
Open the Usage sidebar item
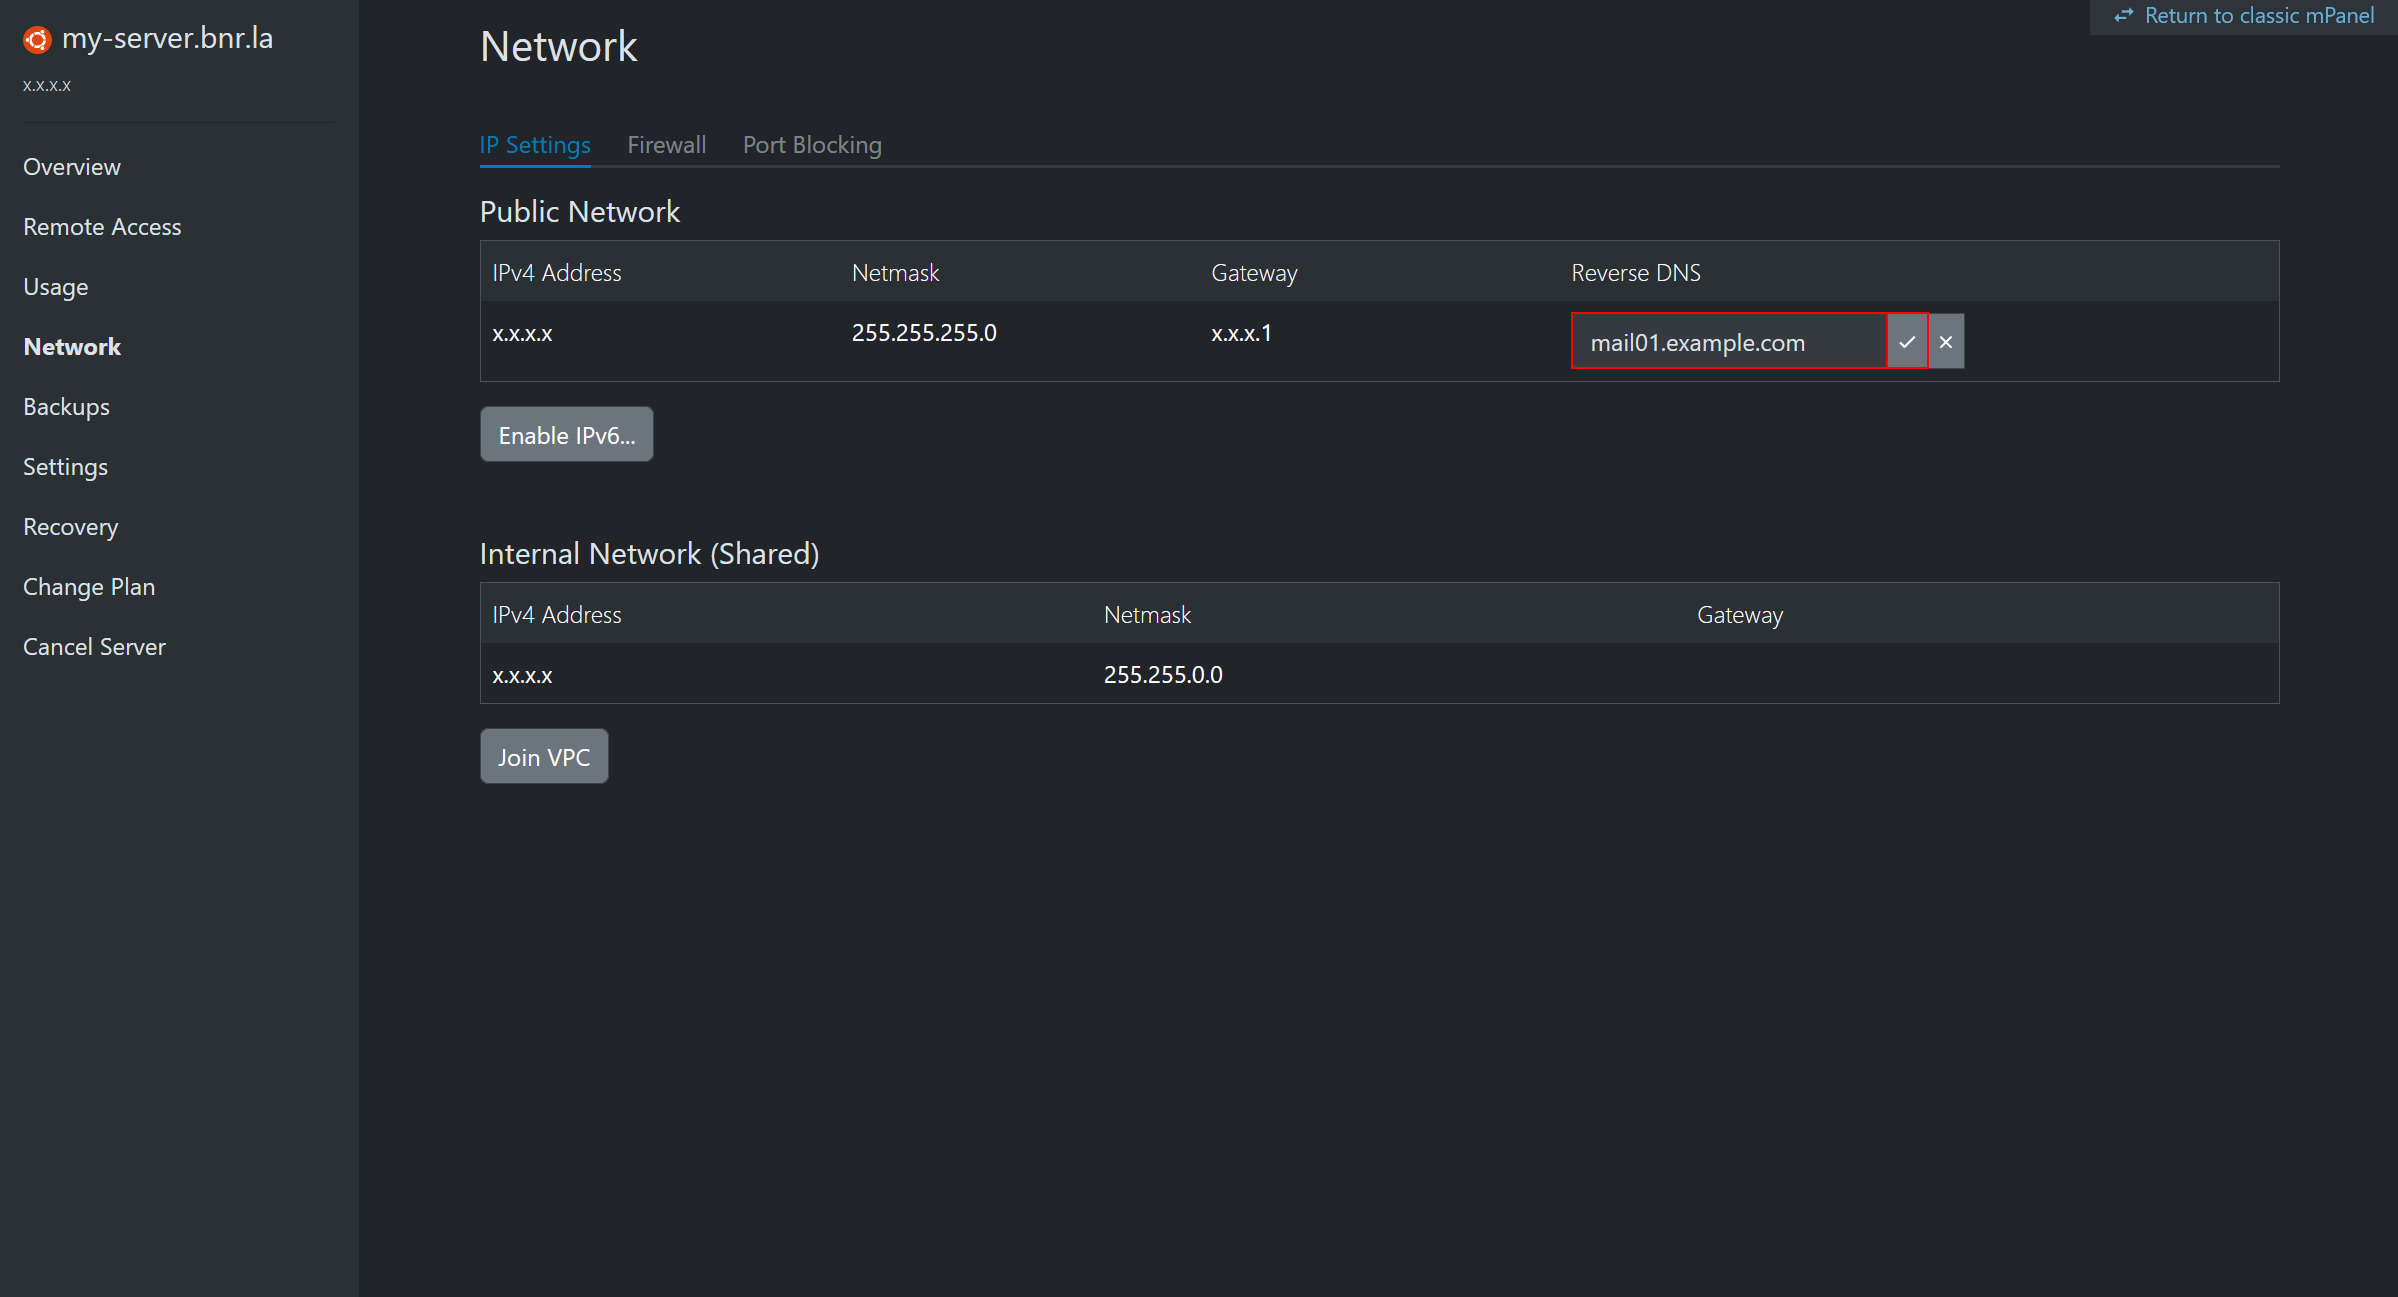(56, 287)
